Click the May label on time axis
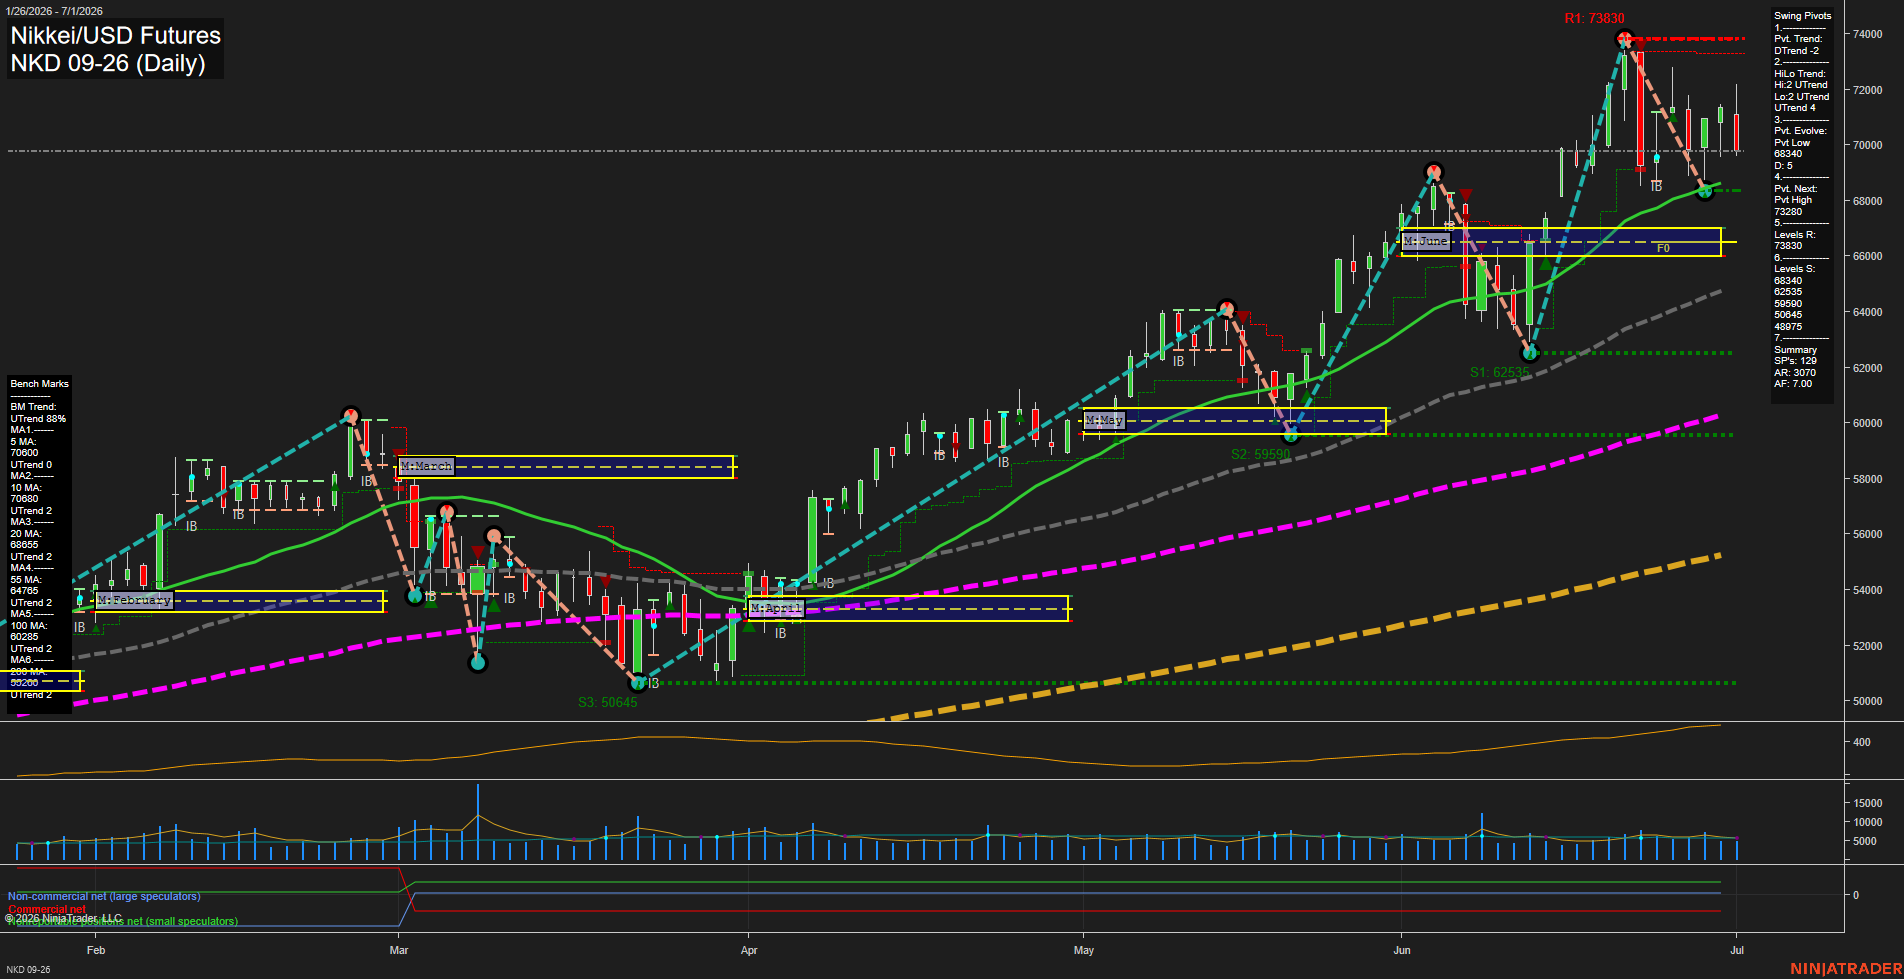The width and height of the screenshot is (1904, 979). (1084, 950)
